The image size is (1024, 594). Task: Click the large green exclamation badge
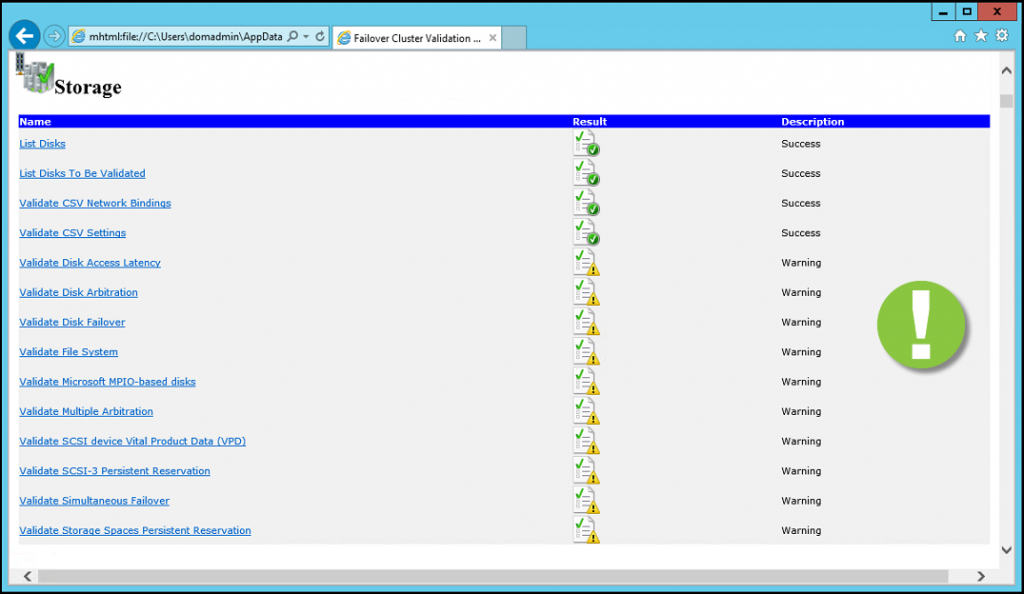(921, 324)
